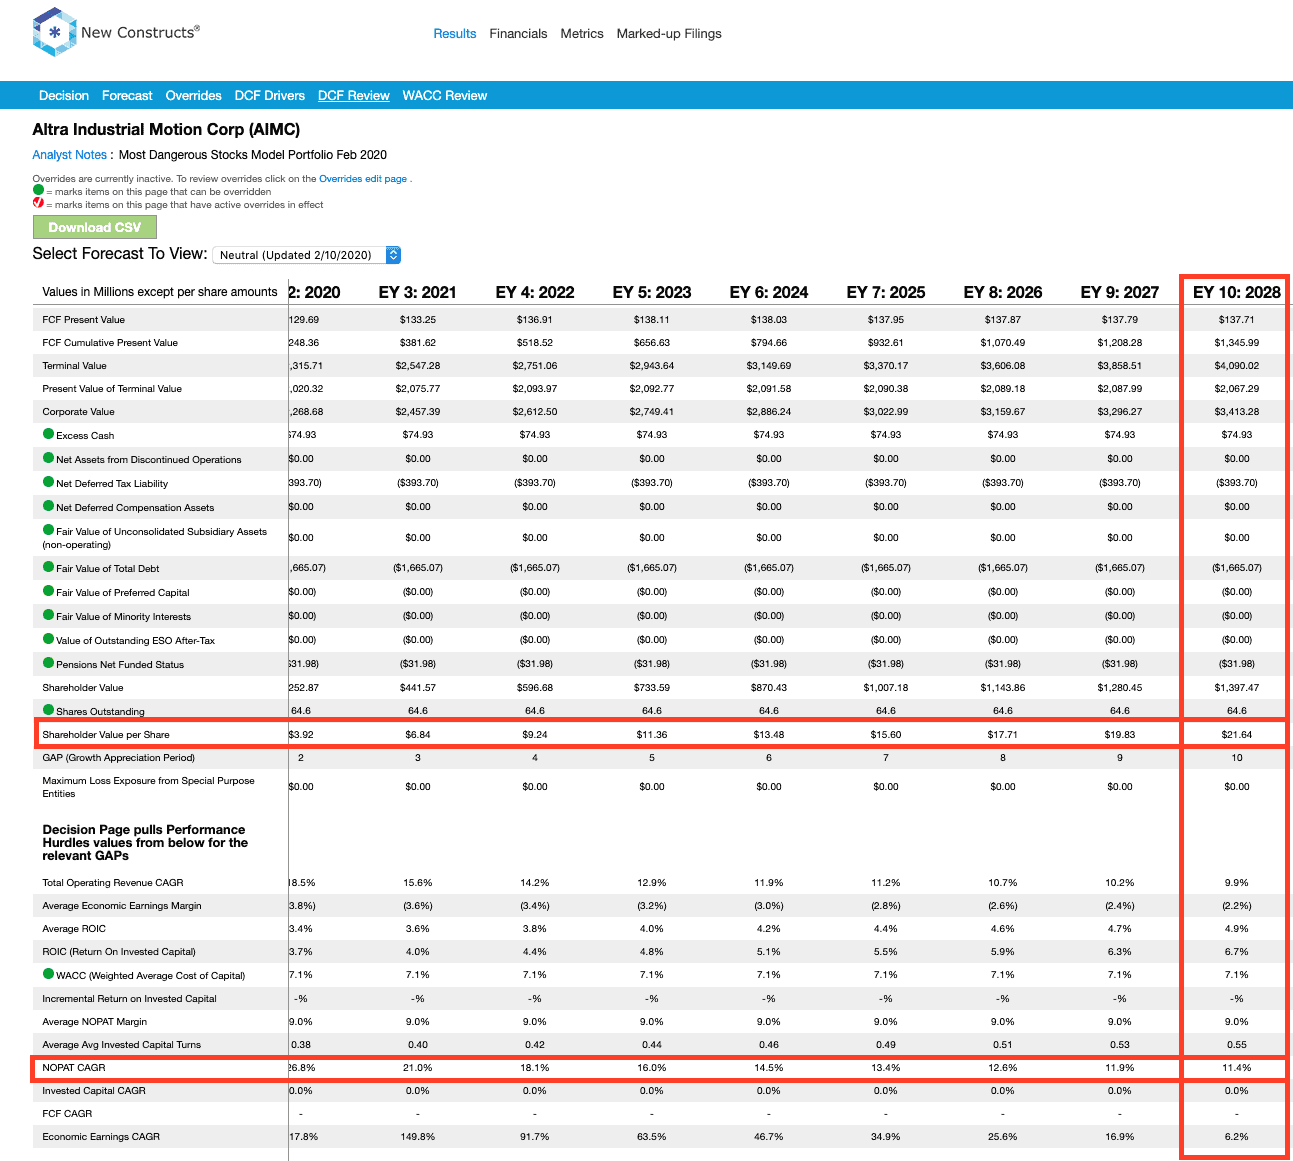This screenshot has height=1161, width=1293.
Task: Click green dot beside Shares Outstanding
Action: 48,710
